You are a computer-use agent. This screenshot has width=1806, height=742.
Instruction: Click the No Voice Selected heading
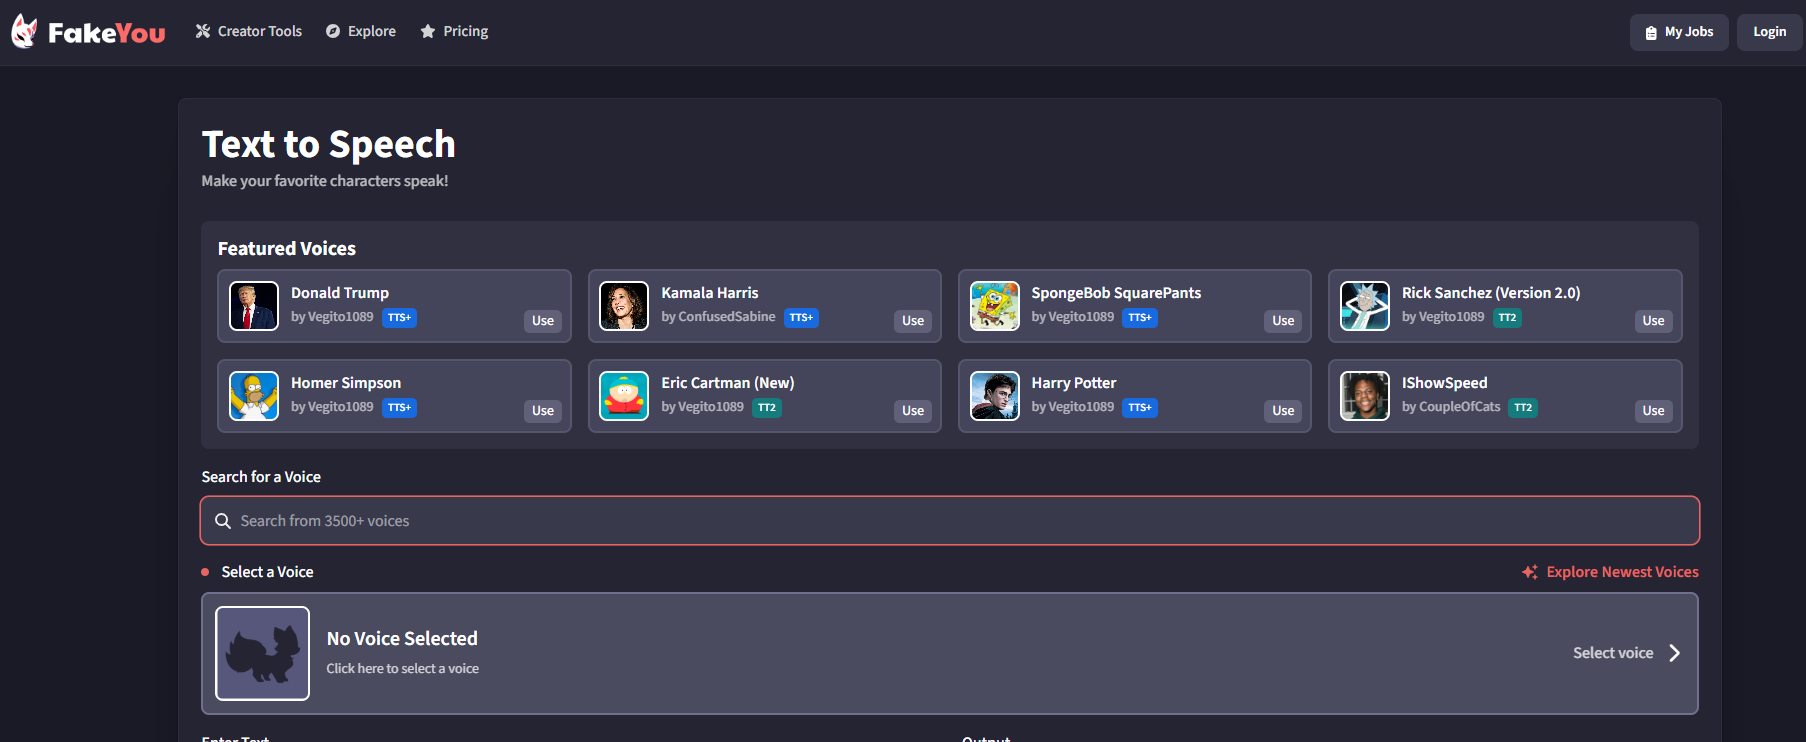click(402, 638)
